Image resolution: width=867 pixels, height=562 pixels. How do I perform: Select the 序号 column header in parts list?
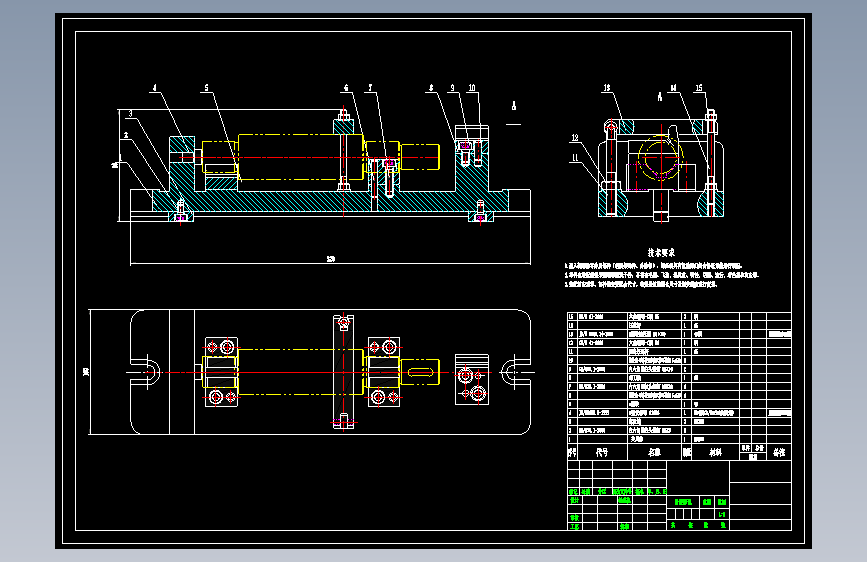tap(572, 452)
